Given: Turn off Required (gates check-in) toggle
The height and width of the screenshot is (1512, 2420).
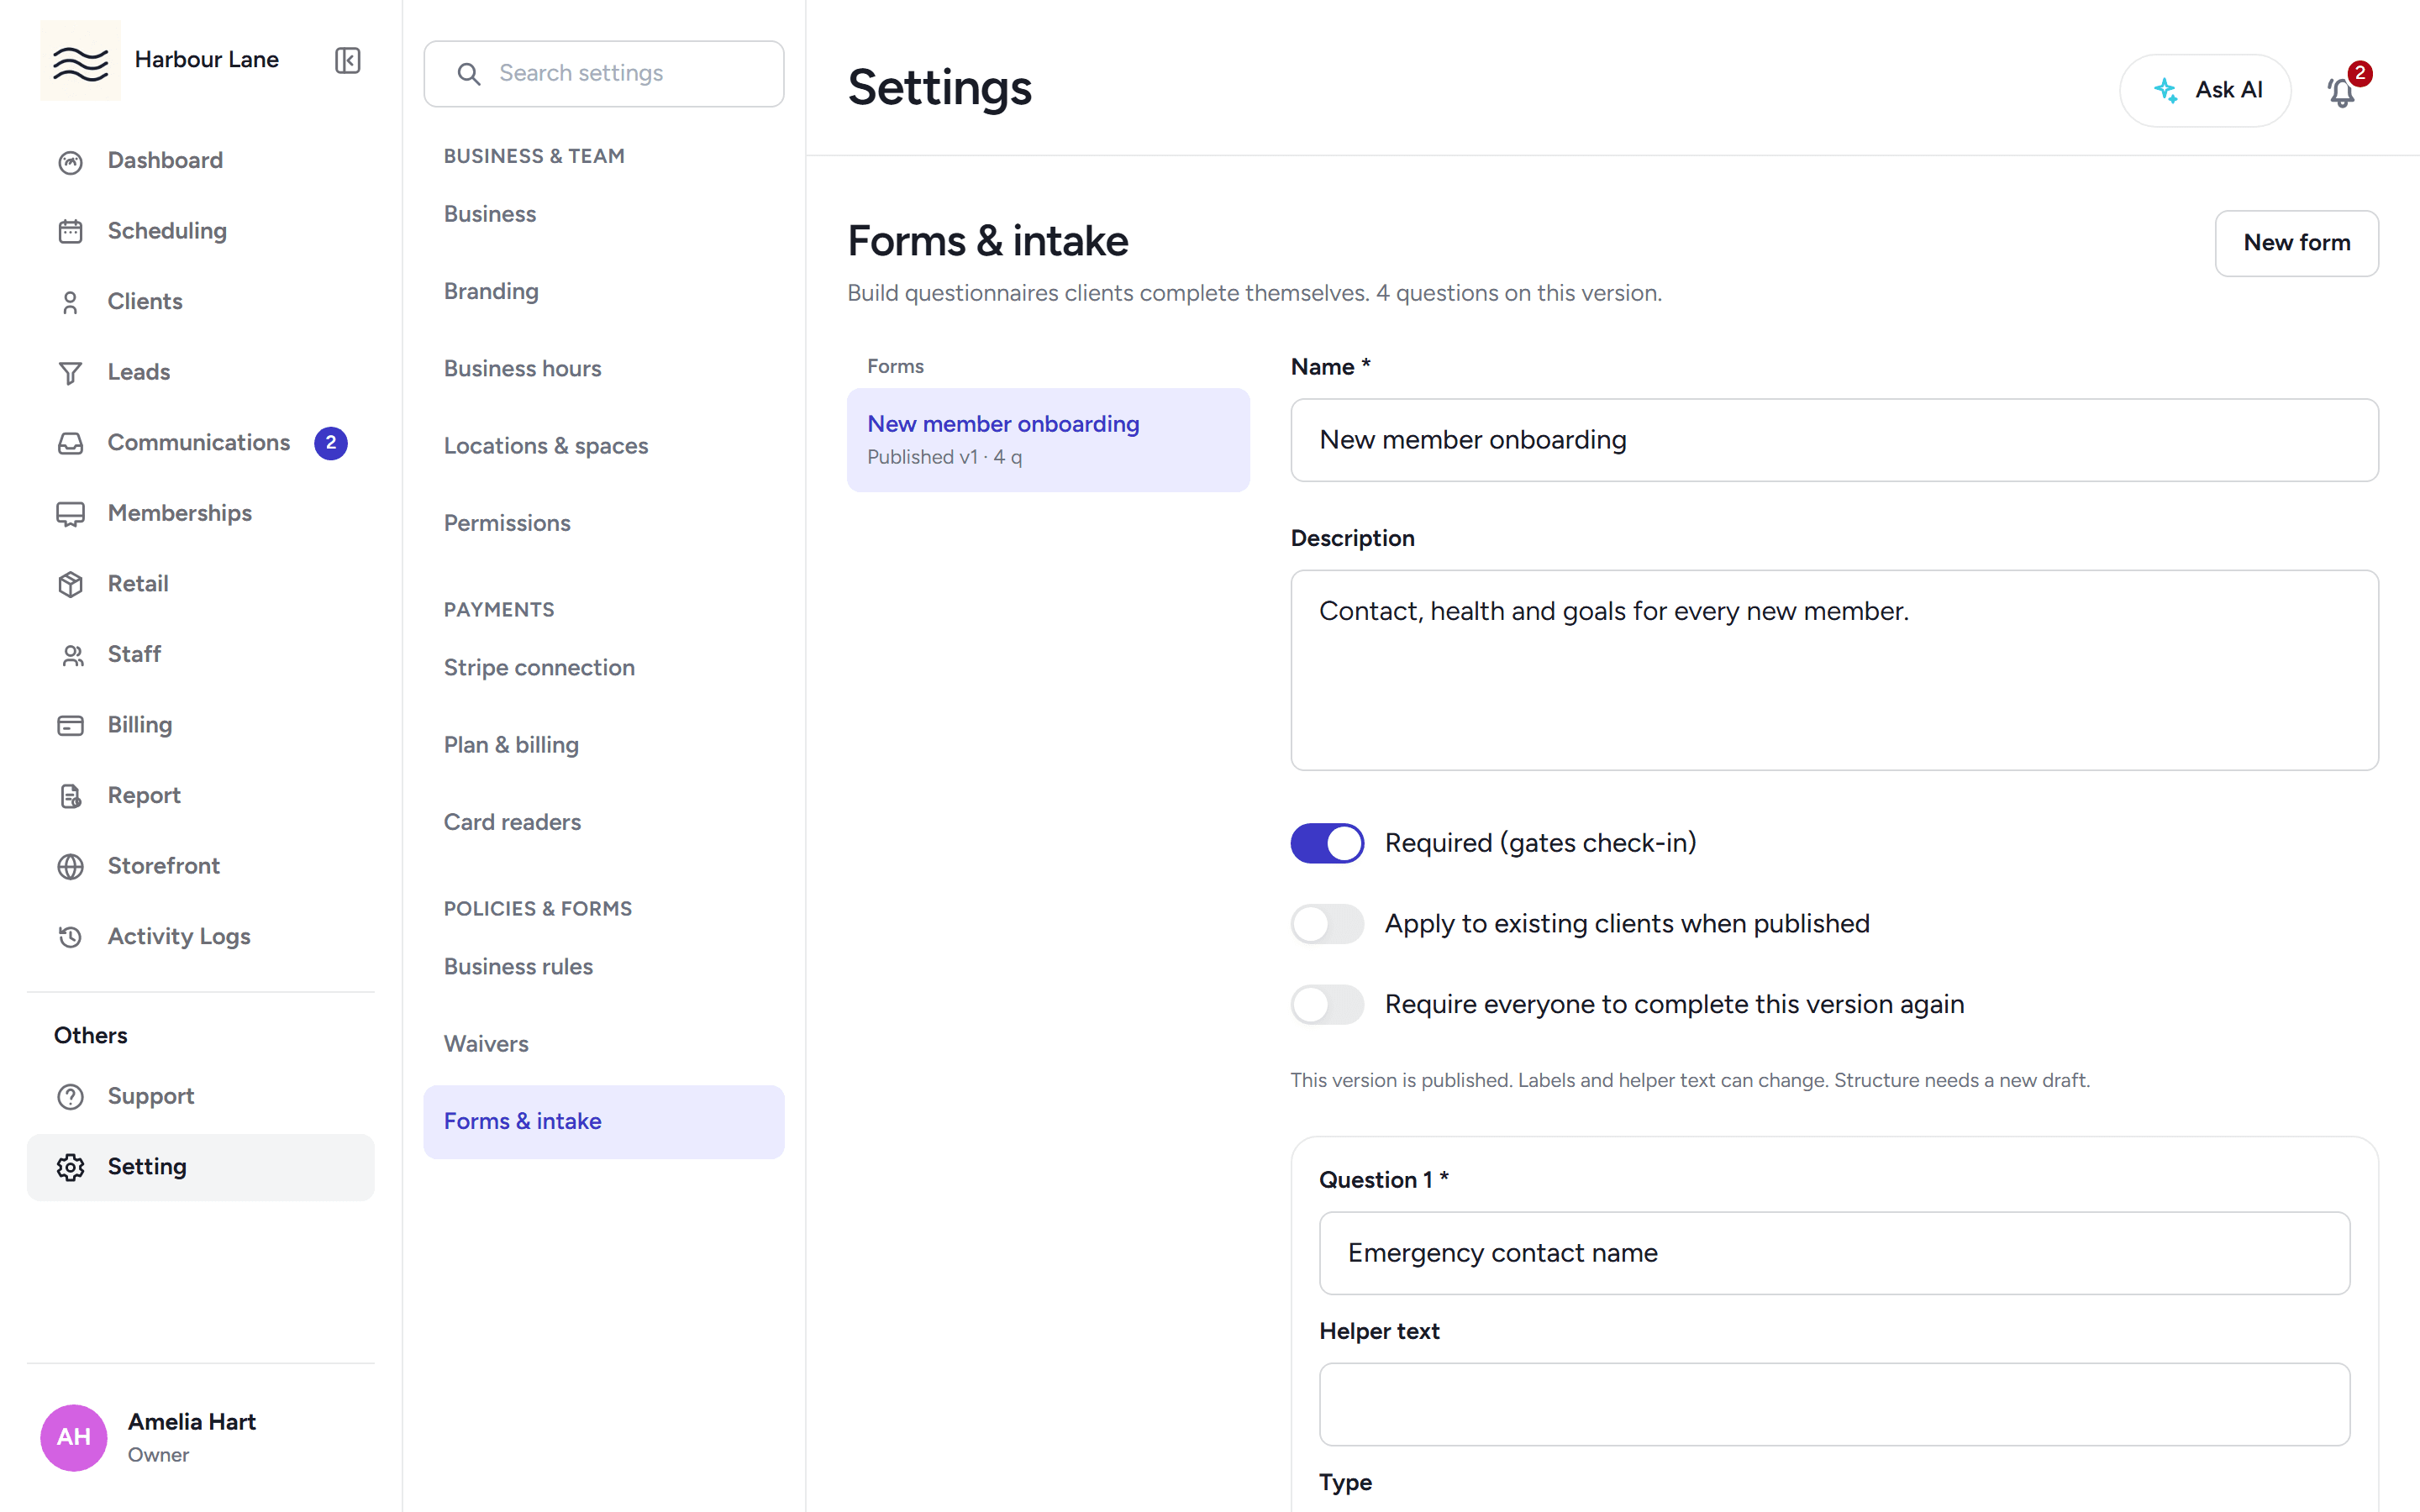Looking at the screenshot, I should pos(1327,843).
